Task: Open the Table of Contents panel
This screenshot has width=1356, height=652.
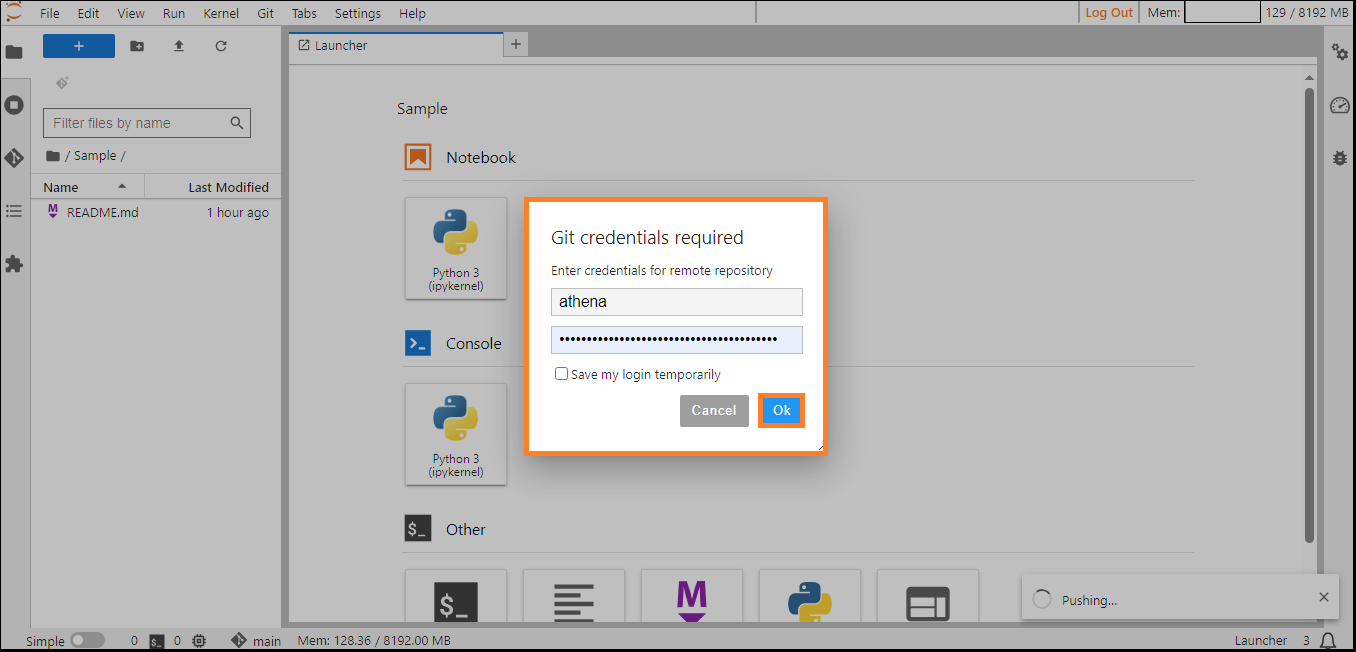Action: click(14, 211)
